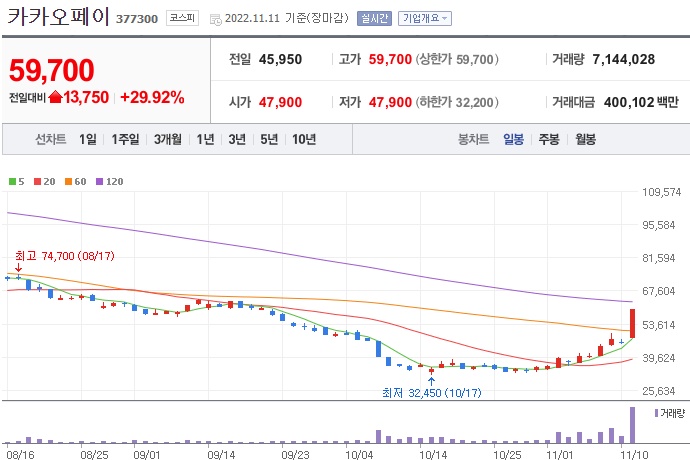Select the 1일 line chart tab
This screenshot has width=690, height=460.
pyautogui.click(x=88, y=140)
